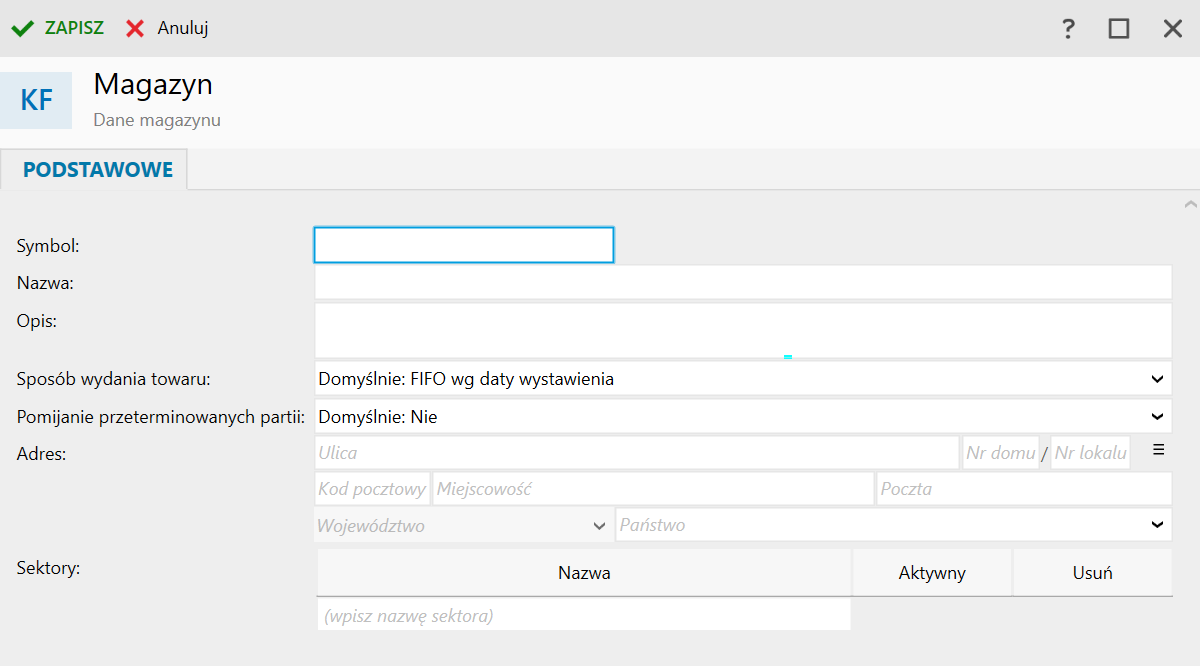The width and height of the screenshot is (1200, 666).
Task: Click the Symbol input field
Action: [464, 245]
